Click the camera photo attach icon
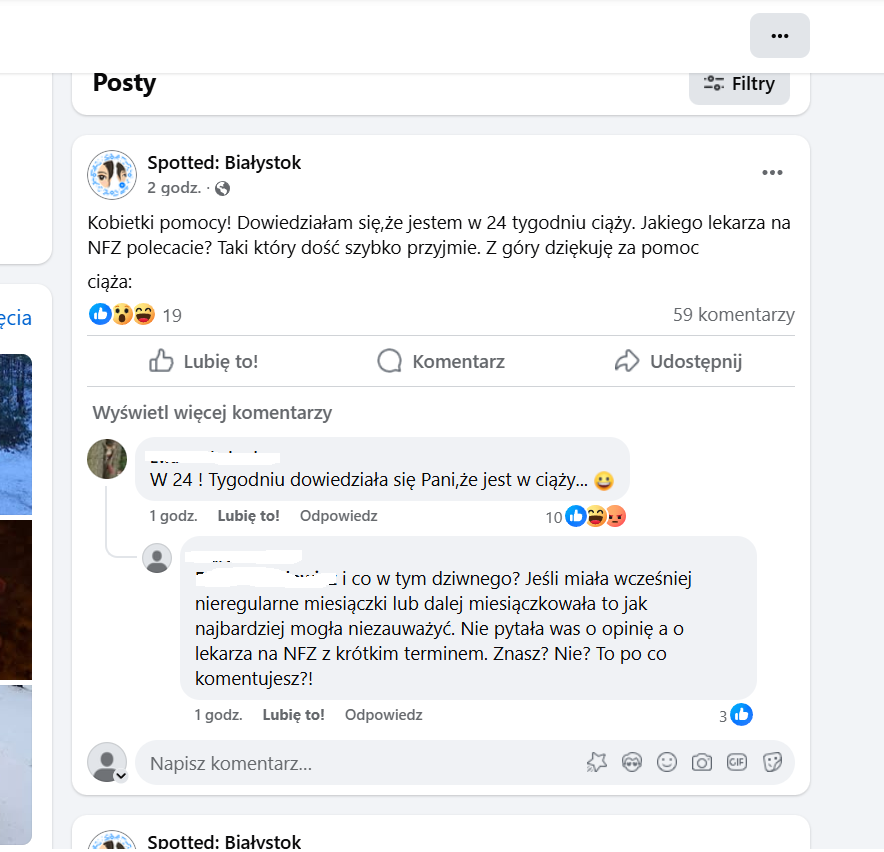This screenshot has height=852, width=884. coord(702,762)
